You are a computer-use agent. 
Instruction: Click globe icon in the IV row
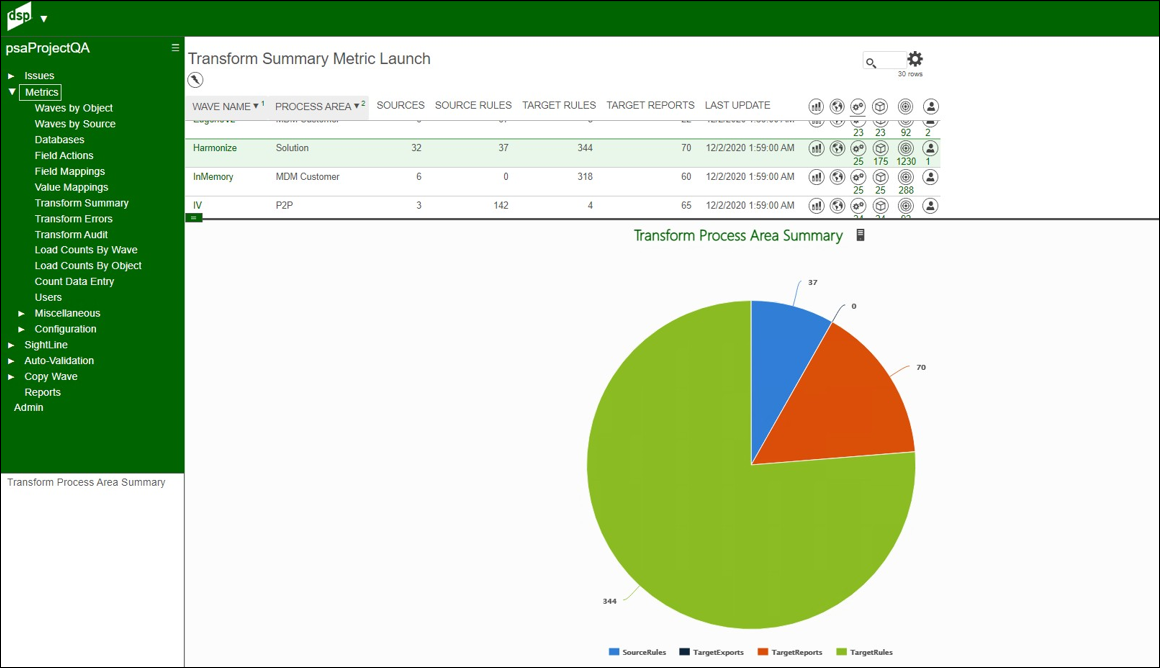click(837, 206)
